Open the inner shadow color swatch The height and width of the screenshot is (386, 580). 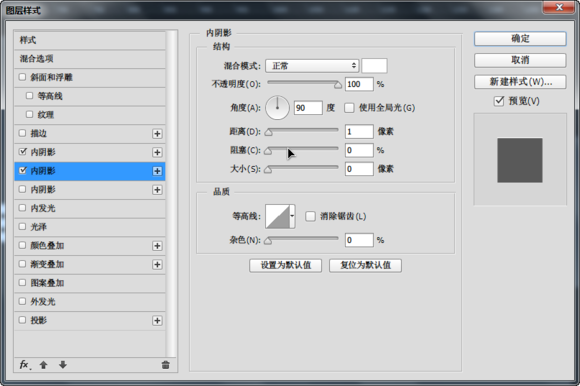[x=374, y=66]
